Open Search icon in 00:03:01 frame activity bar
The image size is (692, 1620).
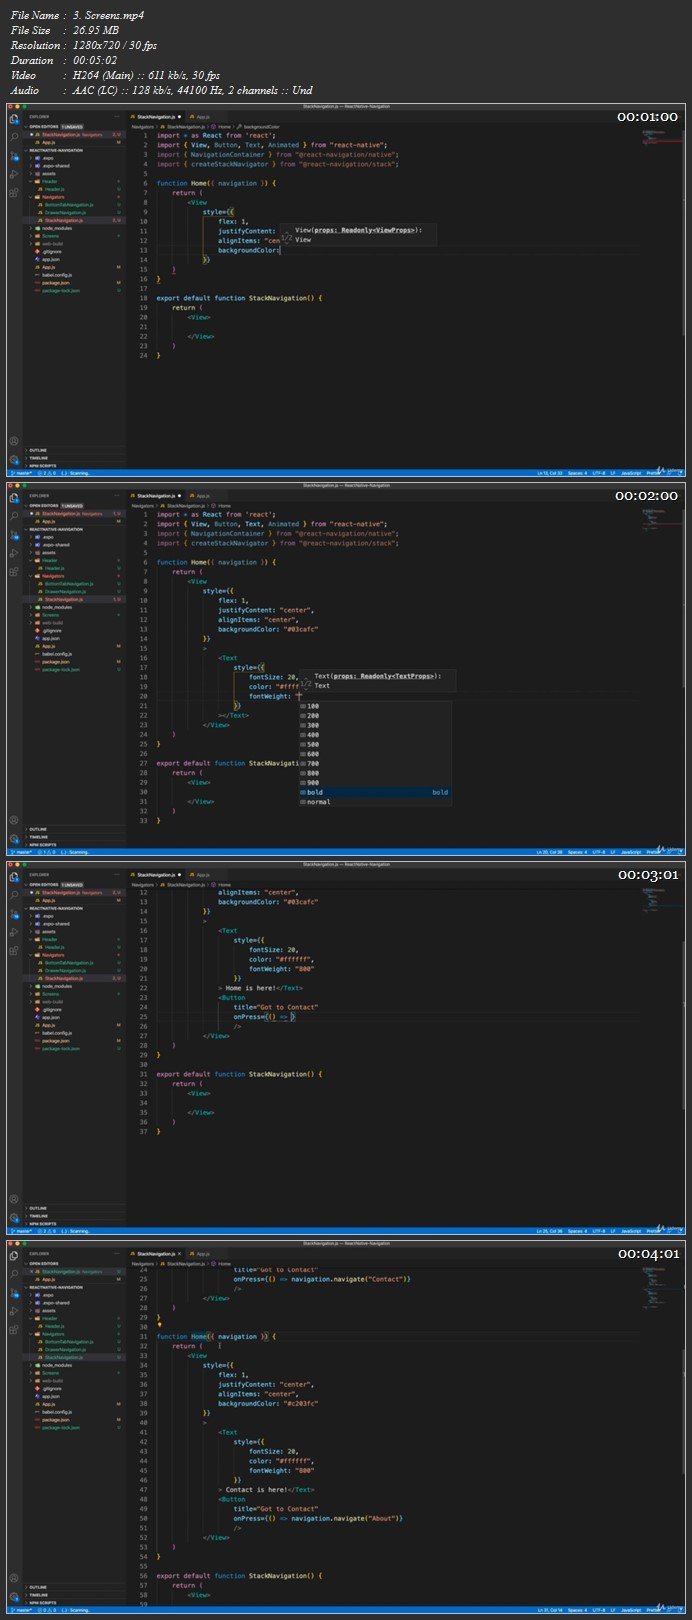(x=14, y=895)
